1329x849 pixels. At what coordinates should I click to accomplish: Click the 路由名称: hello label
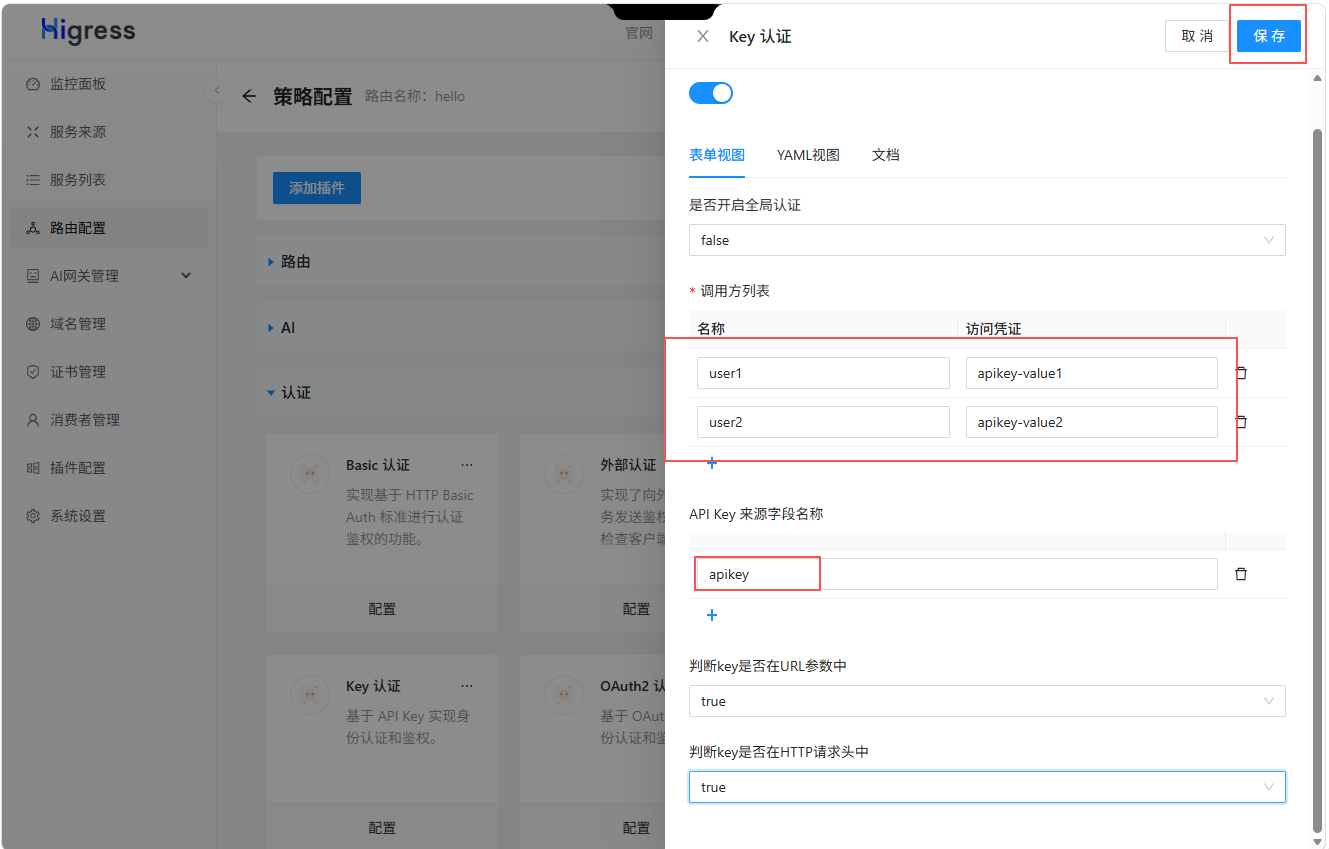[x=415, y=96]
